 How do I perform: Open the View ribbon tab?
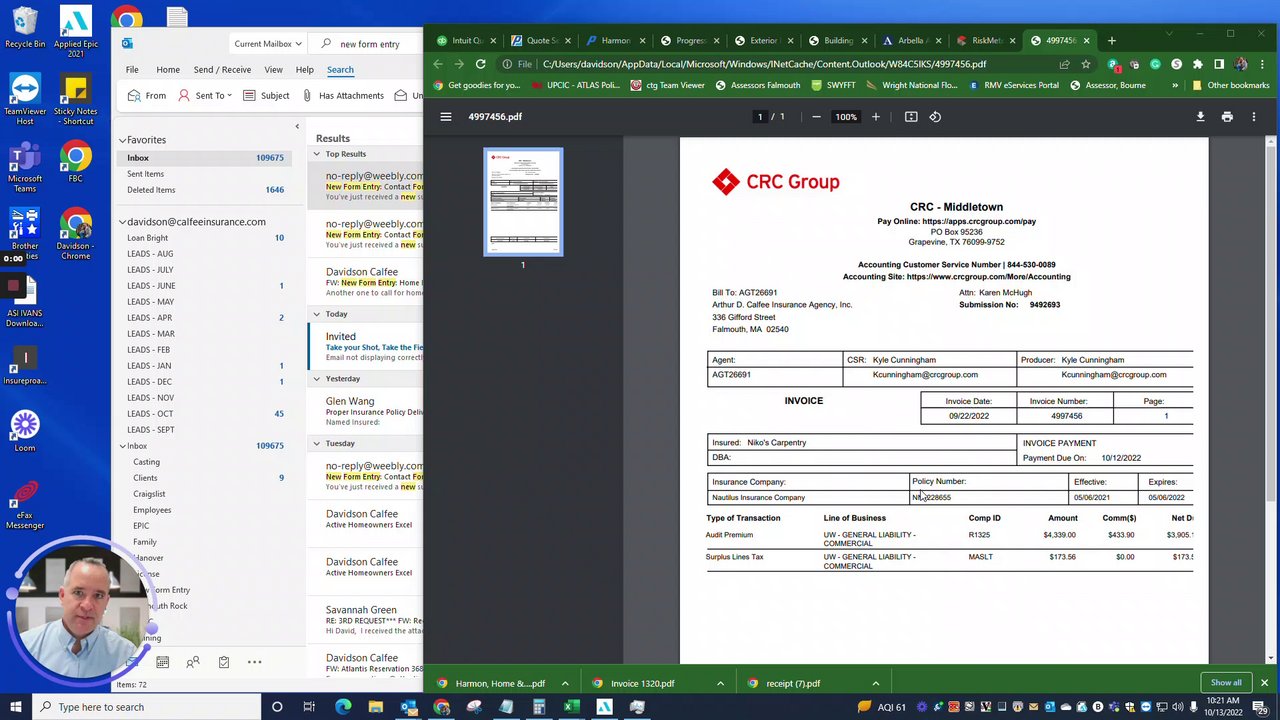(273, 70)
